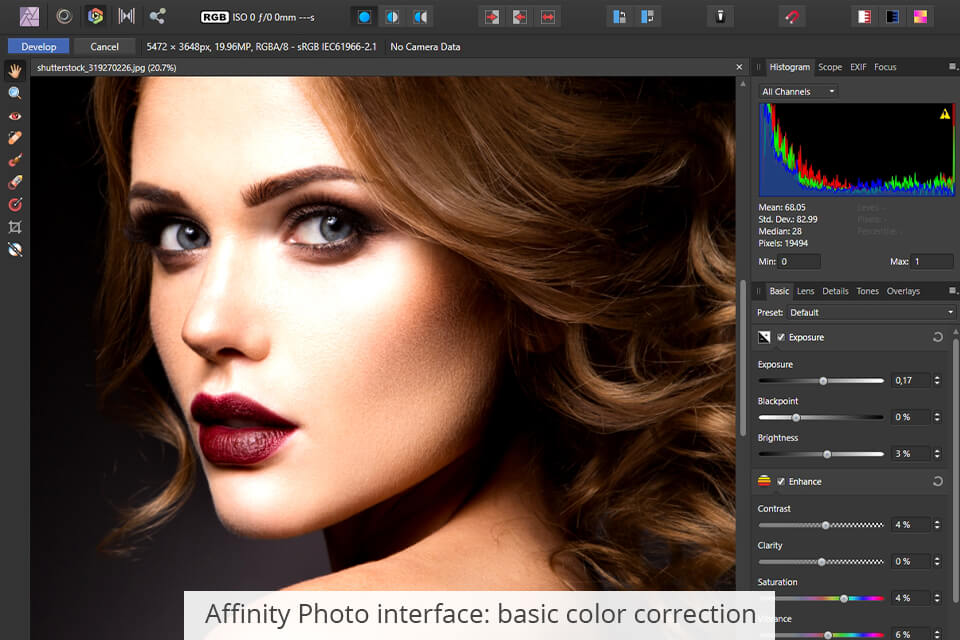The height and width of the screenshot is (640, 960).
Task: Reset the Exposure section
Action: (937, 337)
